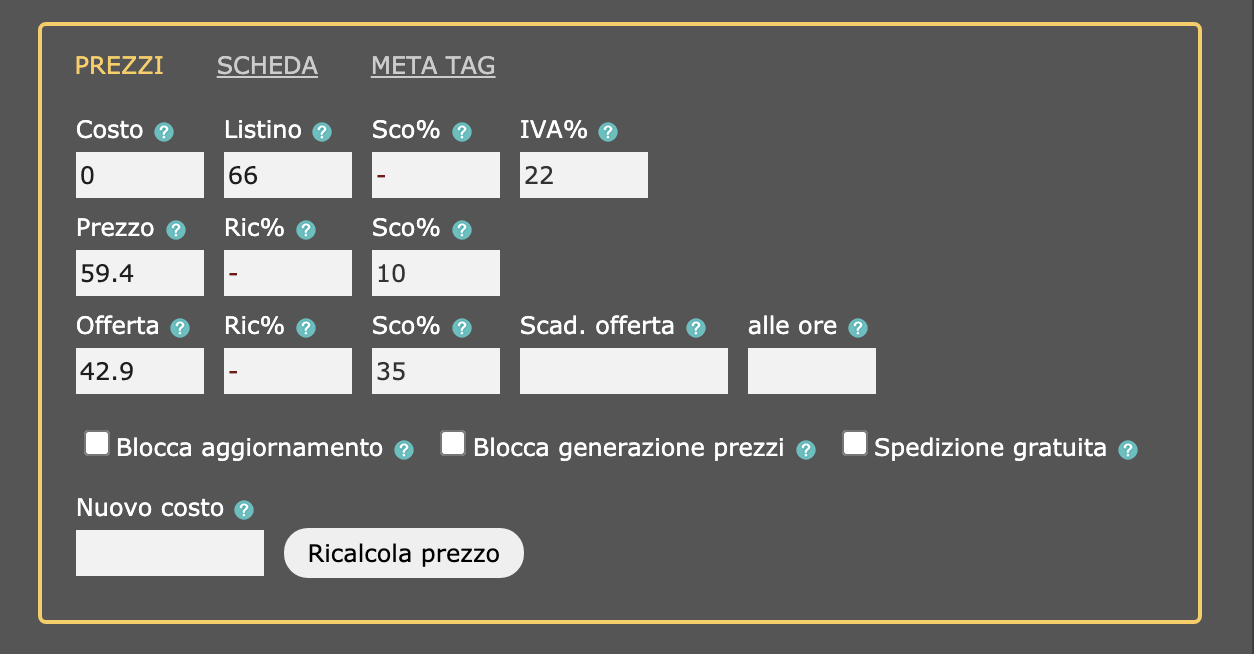This screenshot has height=654, width=1254.
Task: Click help icon after Blocca generazione prezzi
Action: coord(806,450)
